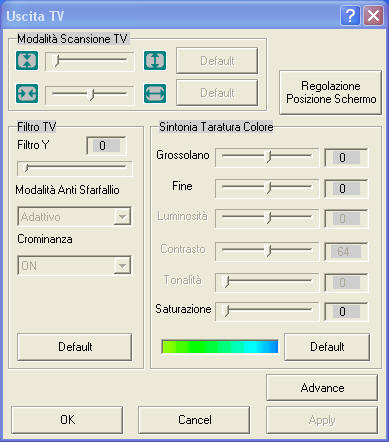389x442 pixels.
Task: Reset Filtro TV with its Default button
Action: click(75, 347)
